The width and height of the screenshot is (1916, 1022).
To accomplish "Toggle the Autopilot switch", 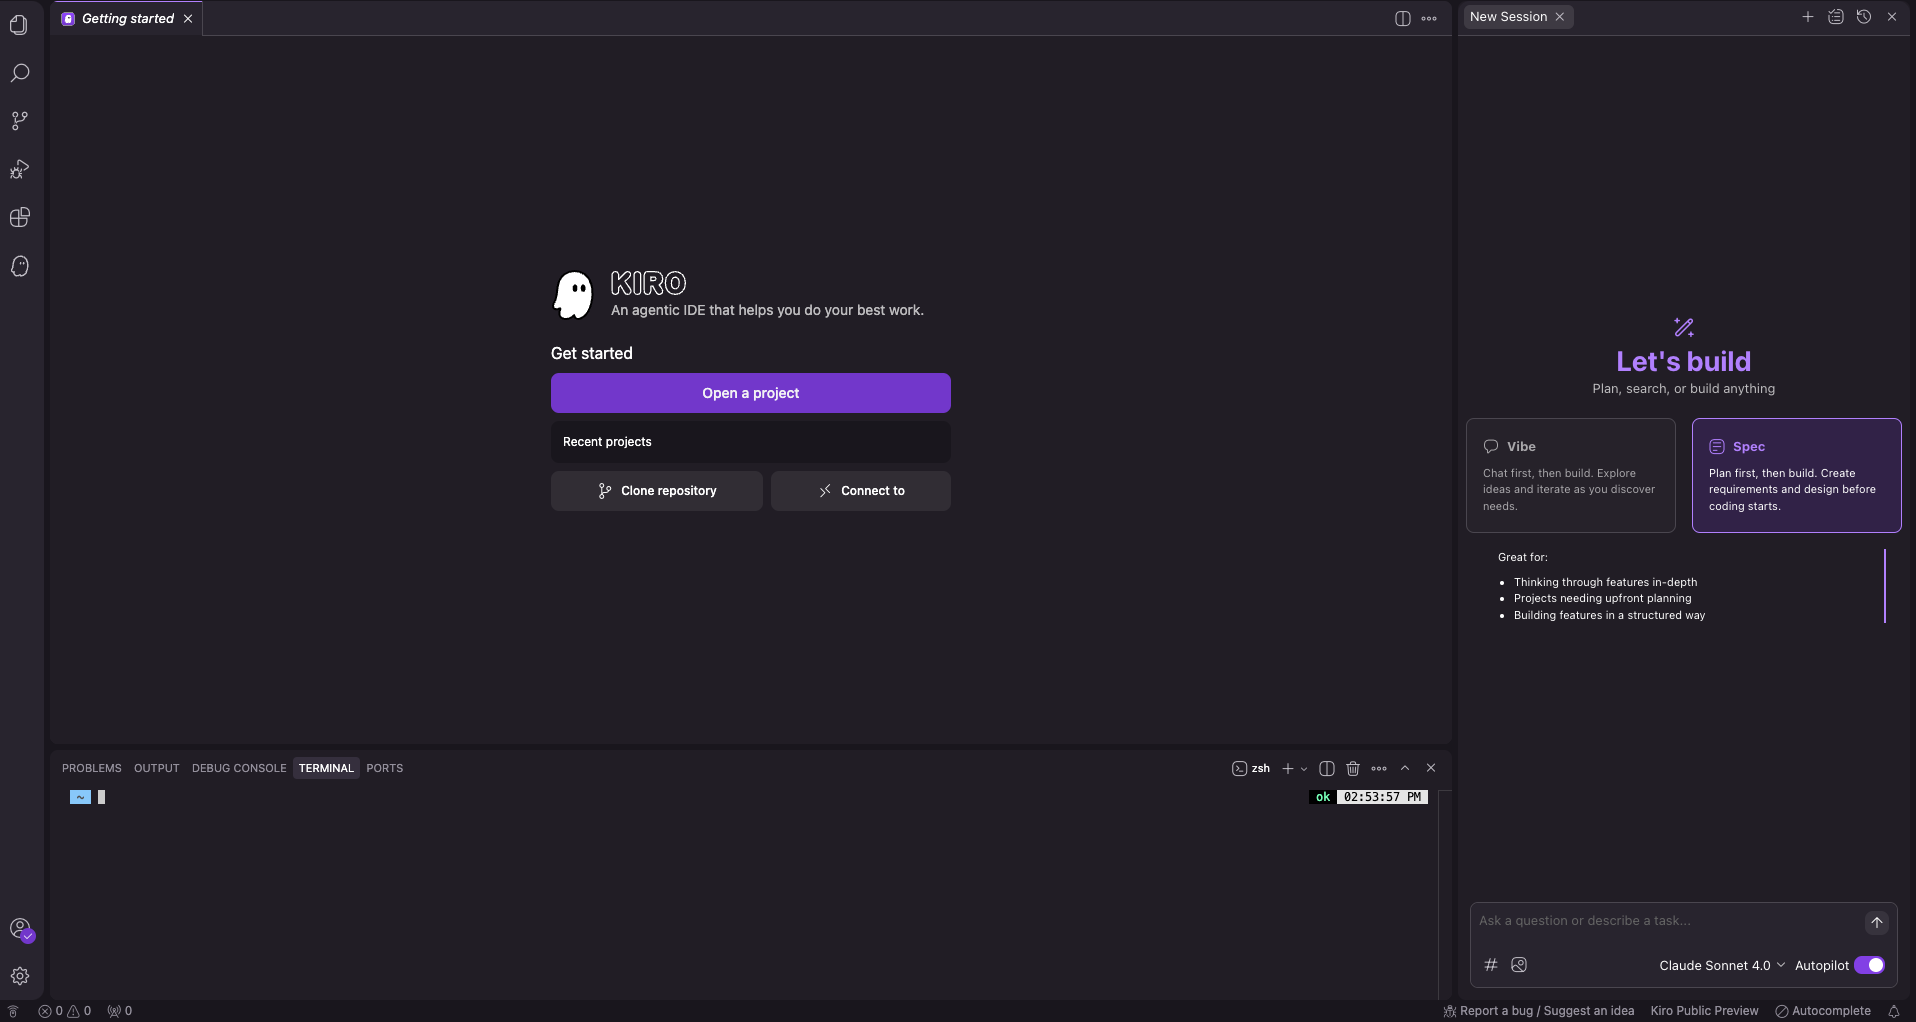I will [x=1870, y=965].
